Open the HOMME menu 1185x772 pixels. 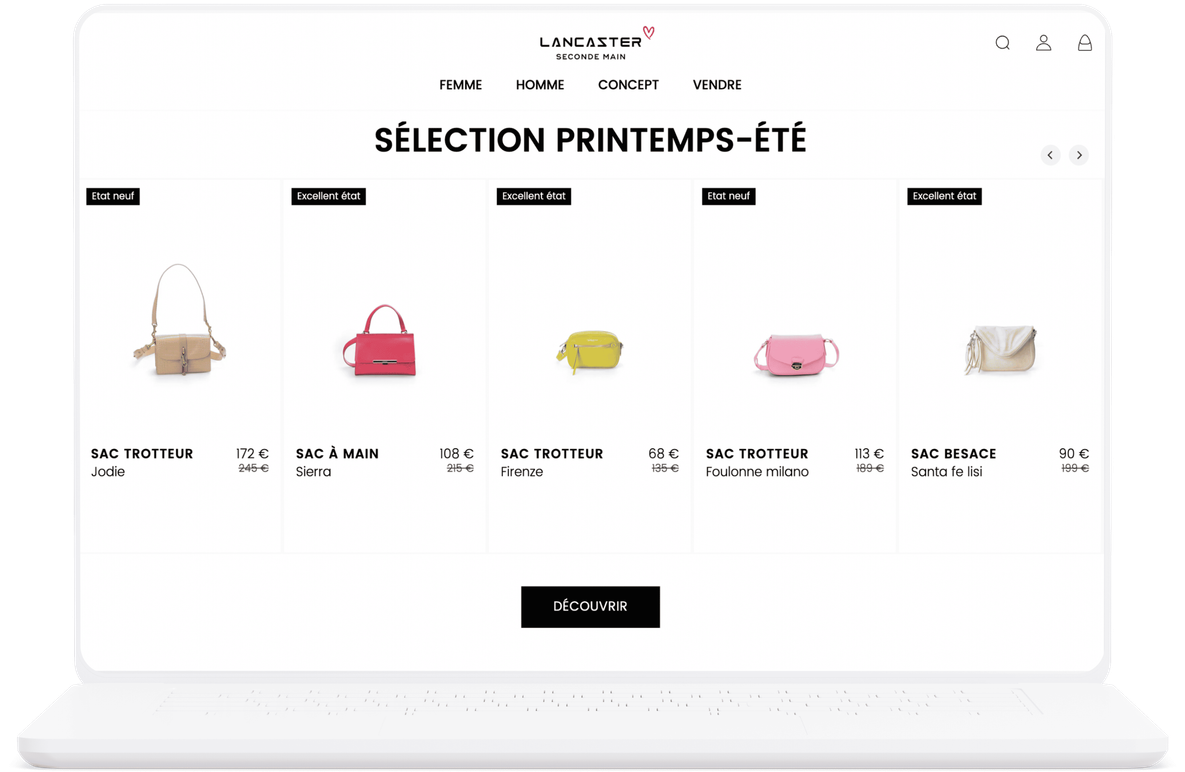pyautogui.click(x=540, y=85)
